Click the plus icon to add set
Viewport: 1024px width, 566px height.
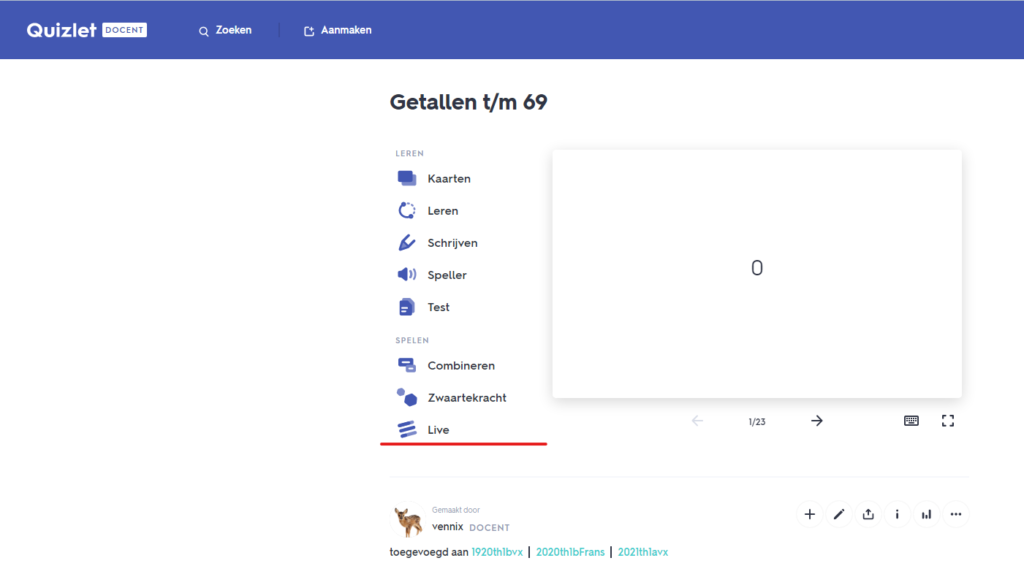click(809, 514)
